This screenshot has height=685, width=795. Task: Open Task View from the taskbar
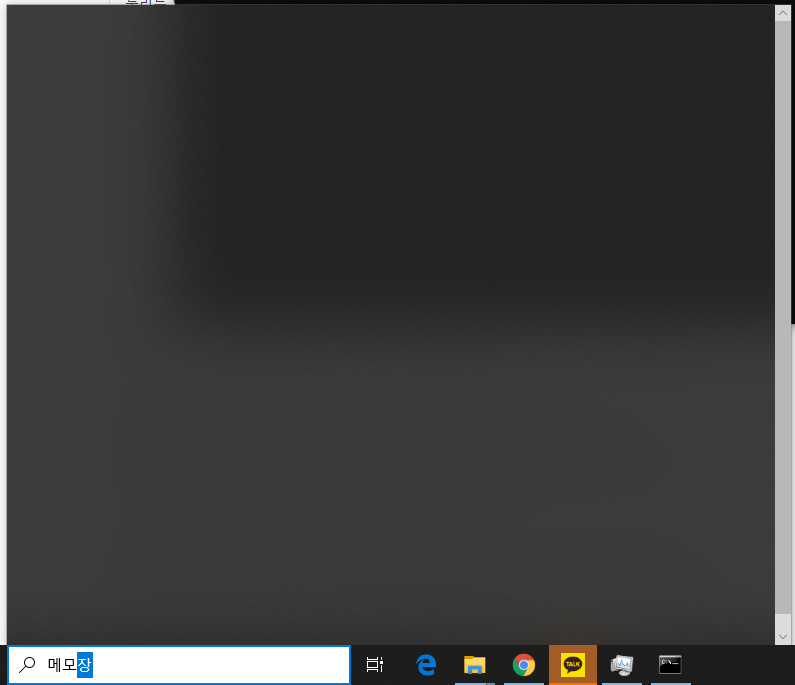(x=375, y=664)
